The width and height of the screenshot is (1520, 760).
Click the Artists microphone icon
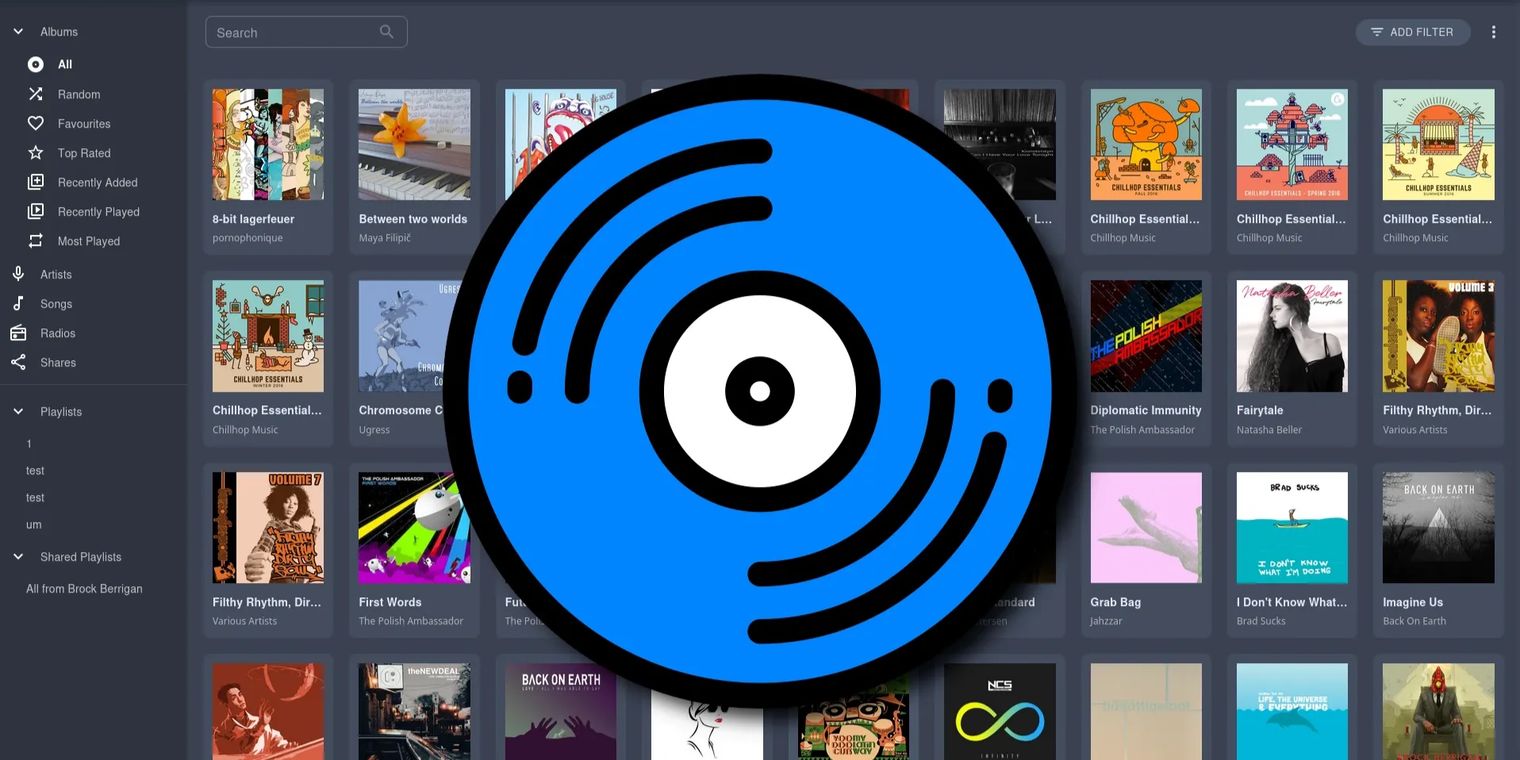tap(18, 274)
